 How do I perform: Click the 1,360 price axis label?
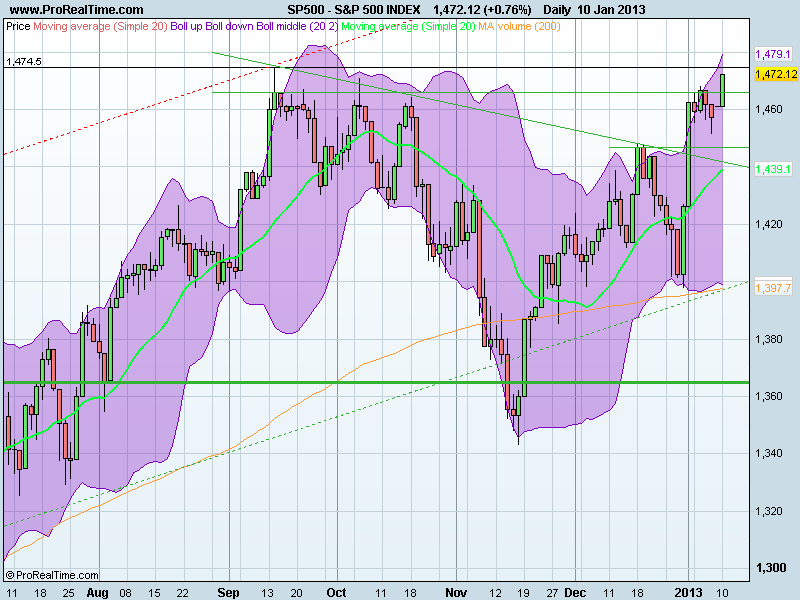769,396
